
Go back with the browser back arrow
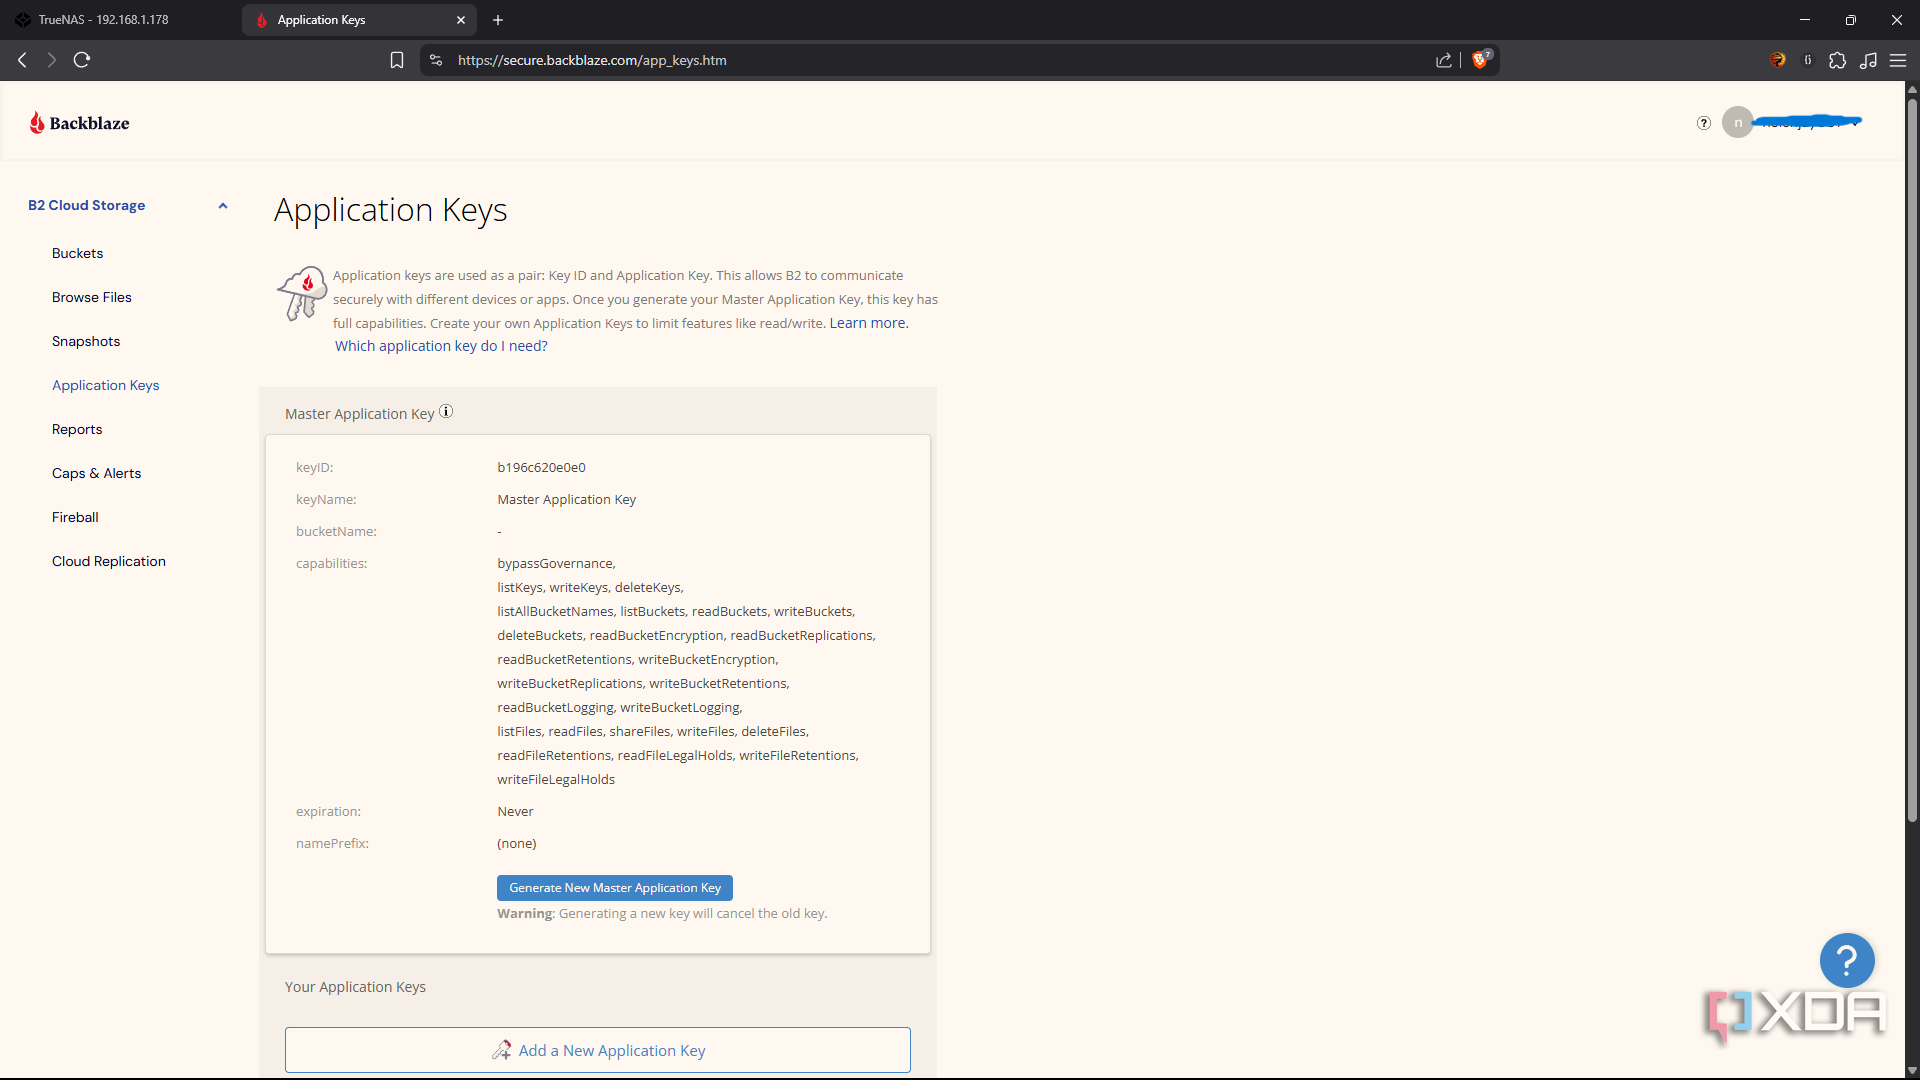pos(22,60)
